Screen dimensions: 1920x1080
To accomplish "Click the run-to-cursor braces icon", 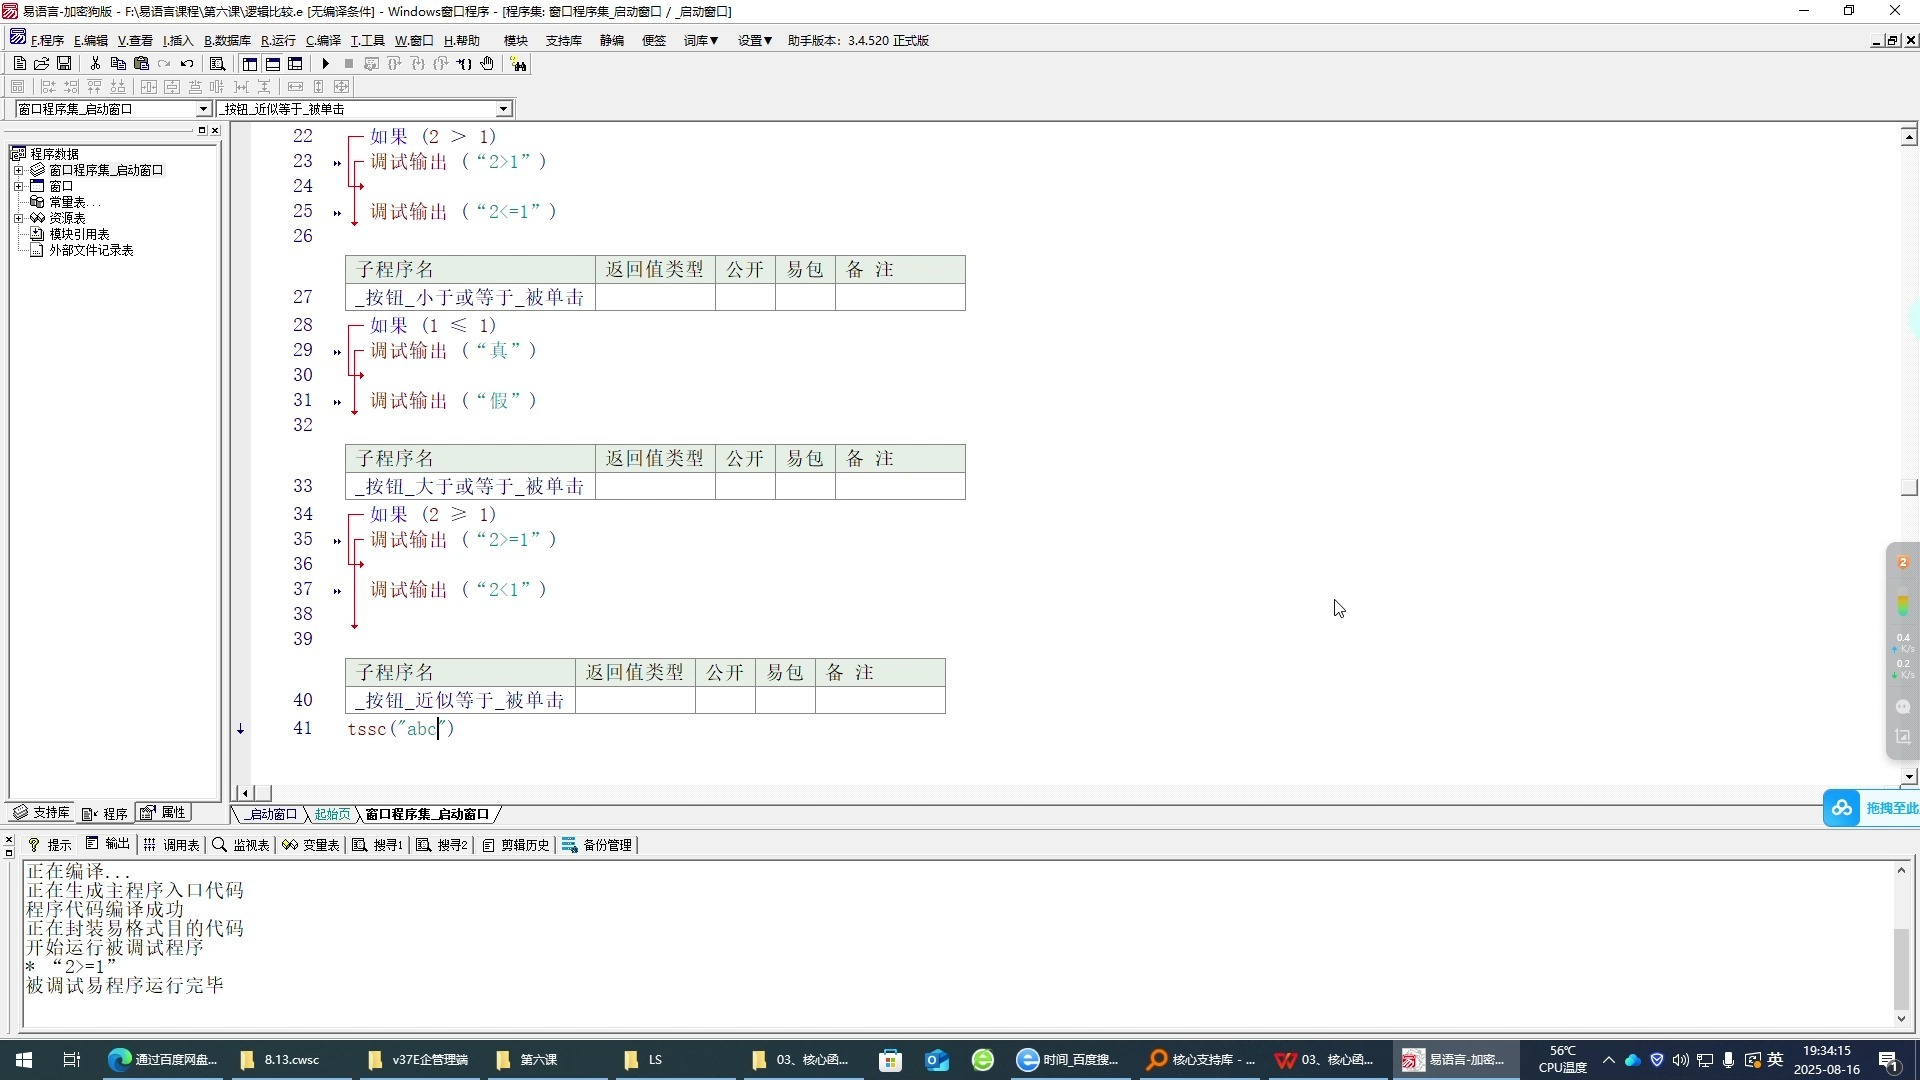I will [x=464, y=63].
